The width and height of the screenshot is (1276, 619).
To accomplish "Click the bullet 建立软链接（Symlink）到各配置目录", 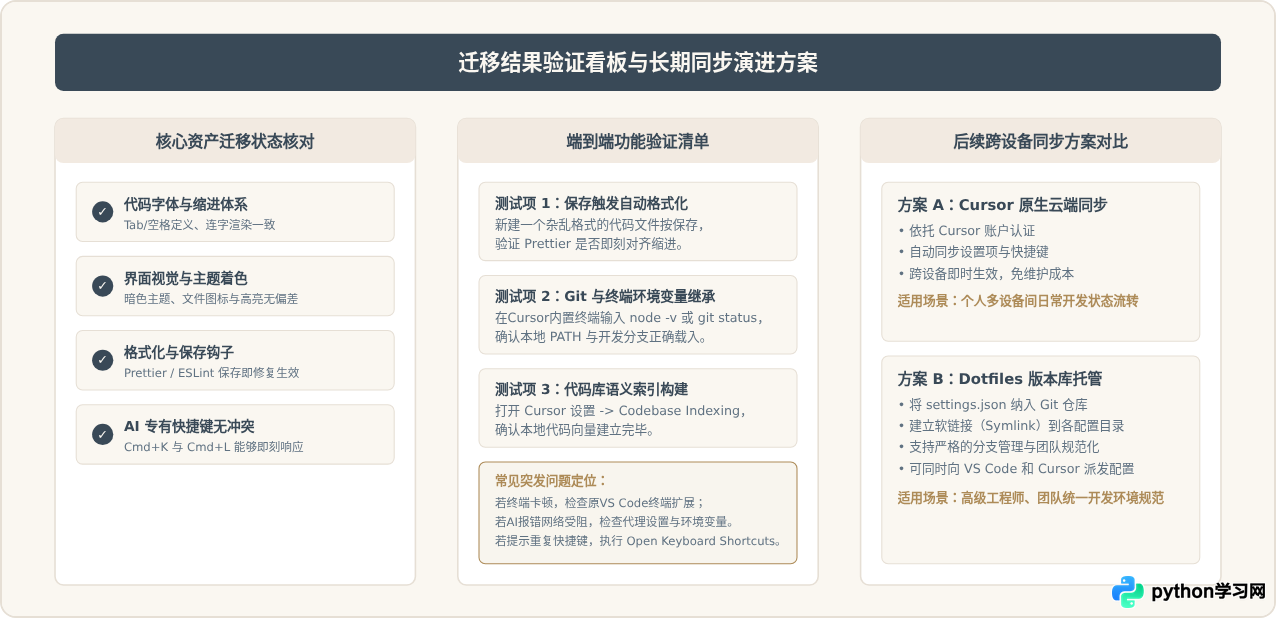I will 1011,426.
